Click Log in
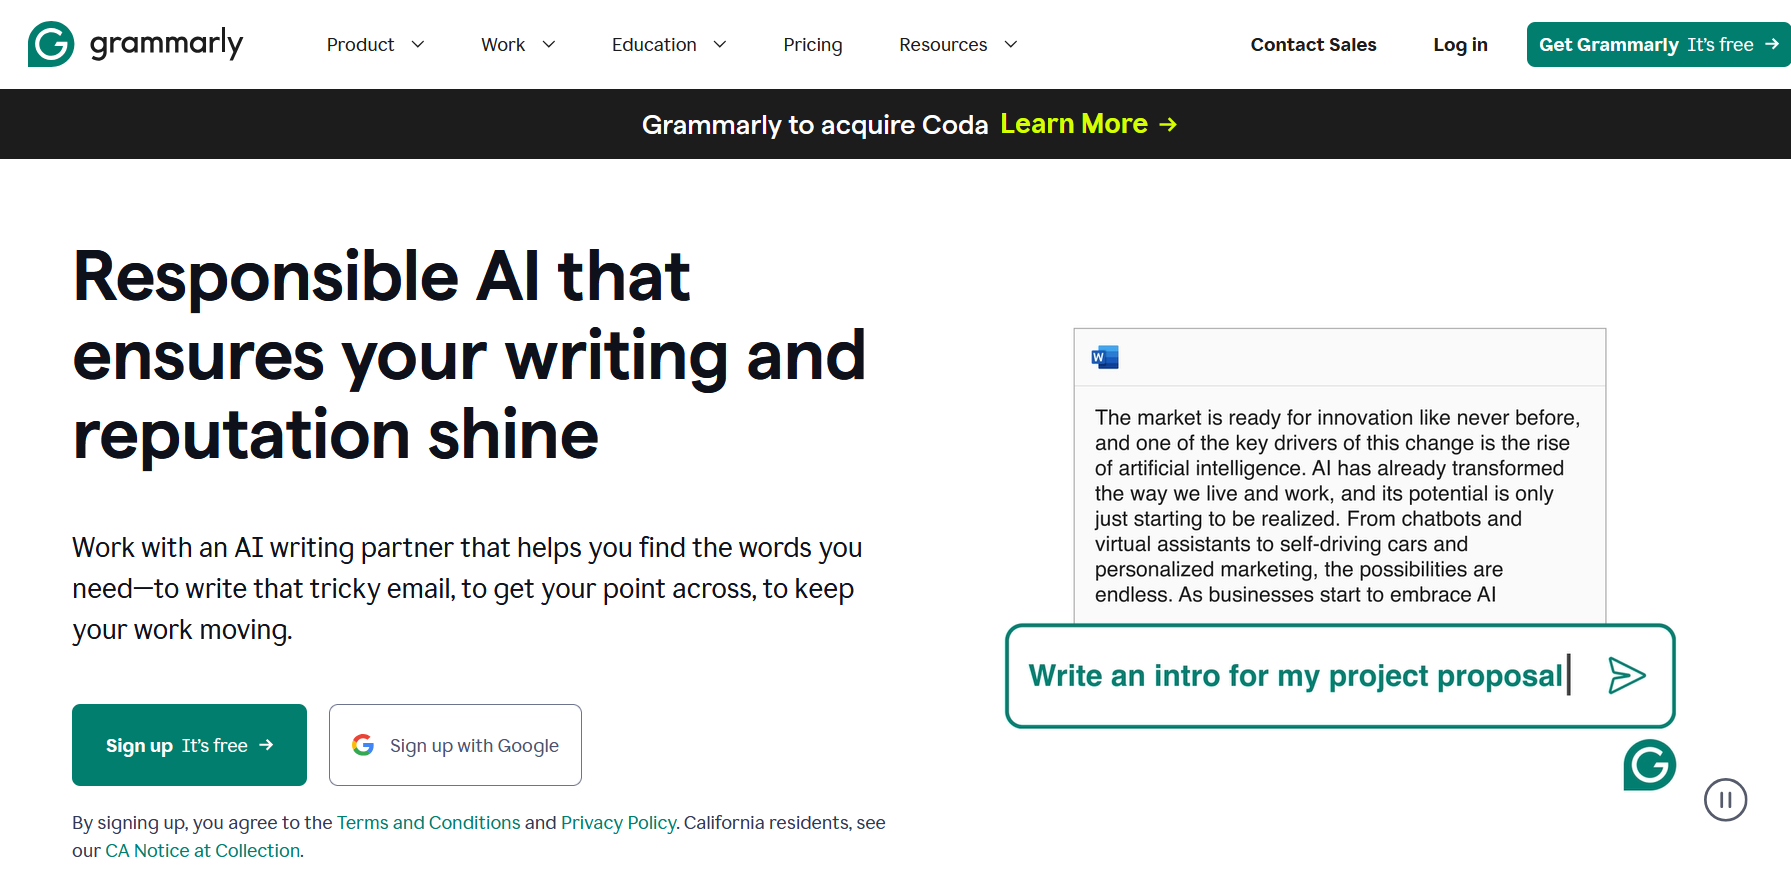 point(1460,45)
